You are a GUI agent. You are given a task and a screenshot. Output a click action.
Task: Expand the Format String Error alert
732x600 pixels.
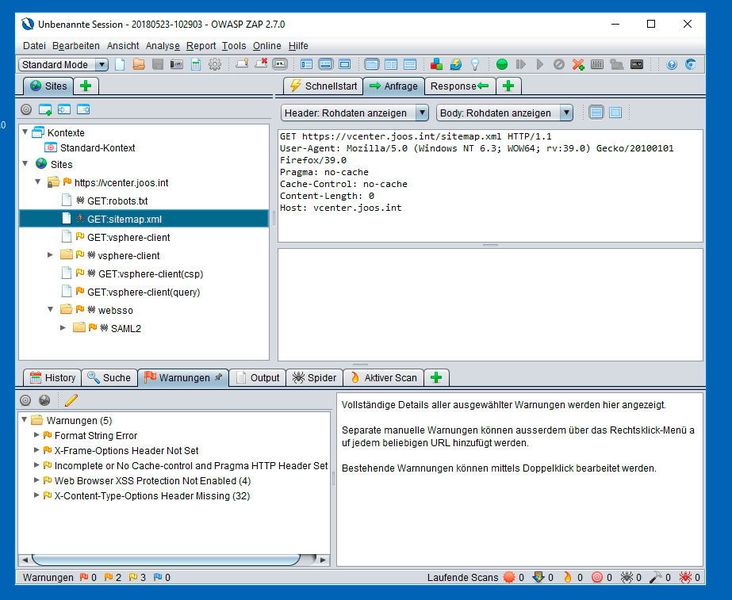point(36,435)
